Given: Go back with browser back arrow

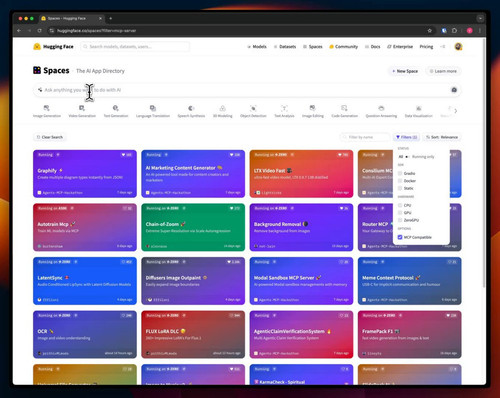Looking at the screenshot, I should tap(19, 30).
